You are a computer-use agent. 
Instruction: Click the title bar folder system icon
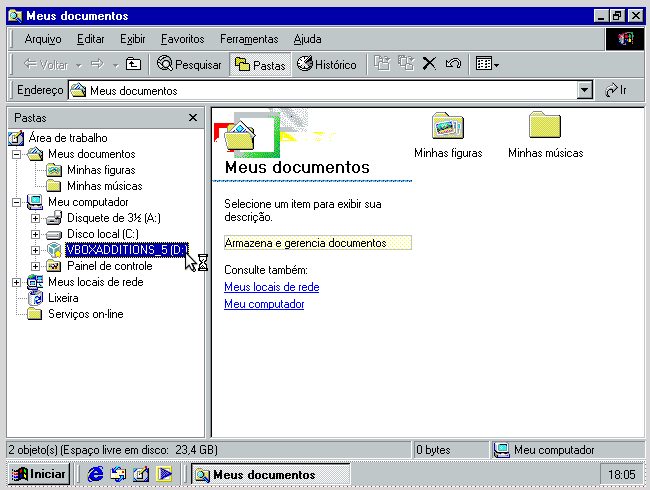15,16
